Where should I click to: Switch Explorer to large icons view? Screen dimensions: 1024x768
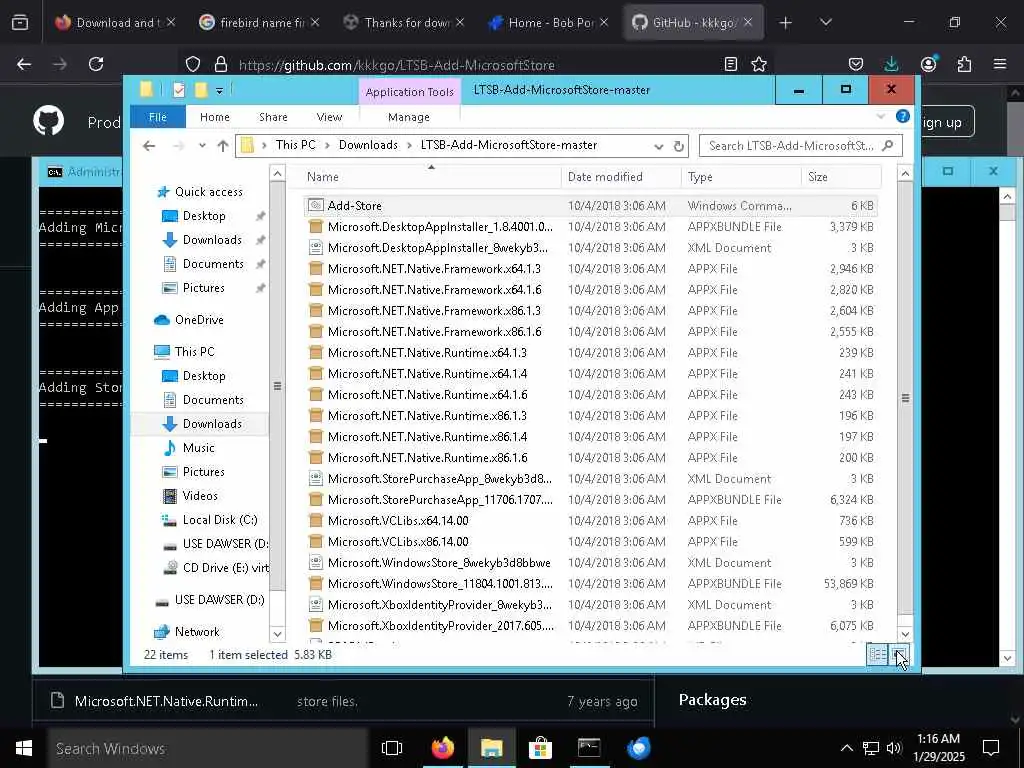coord(900,654)
